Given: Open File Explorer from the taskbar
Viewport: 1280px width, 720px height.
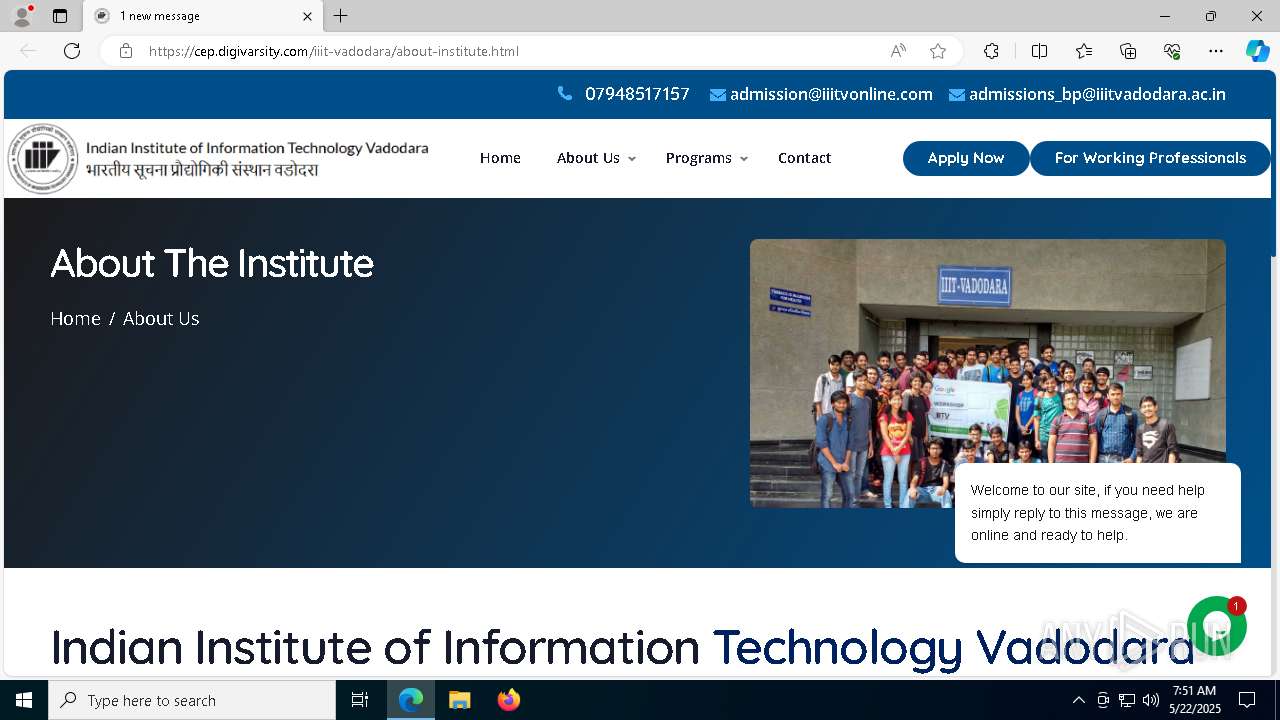Looking at the screenshot, I should tap(459, 700).
